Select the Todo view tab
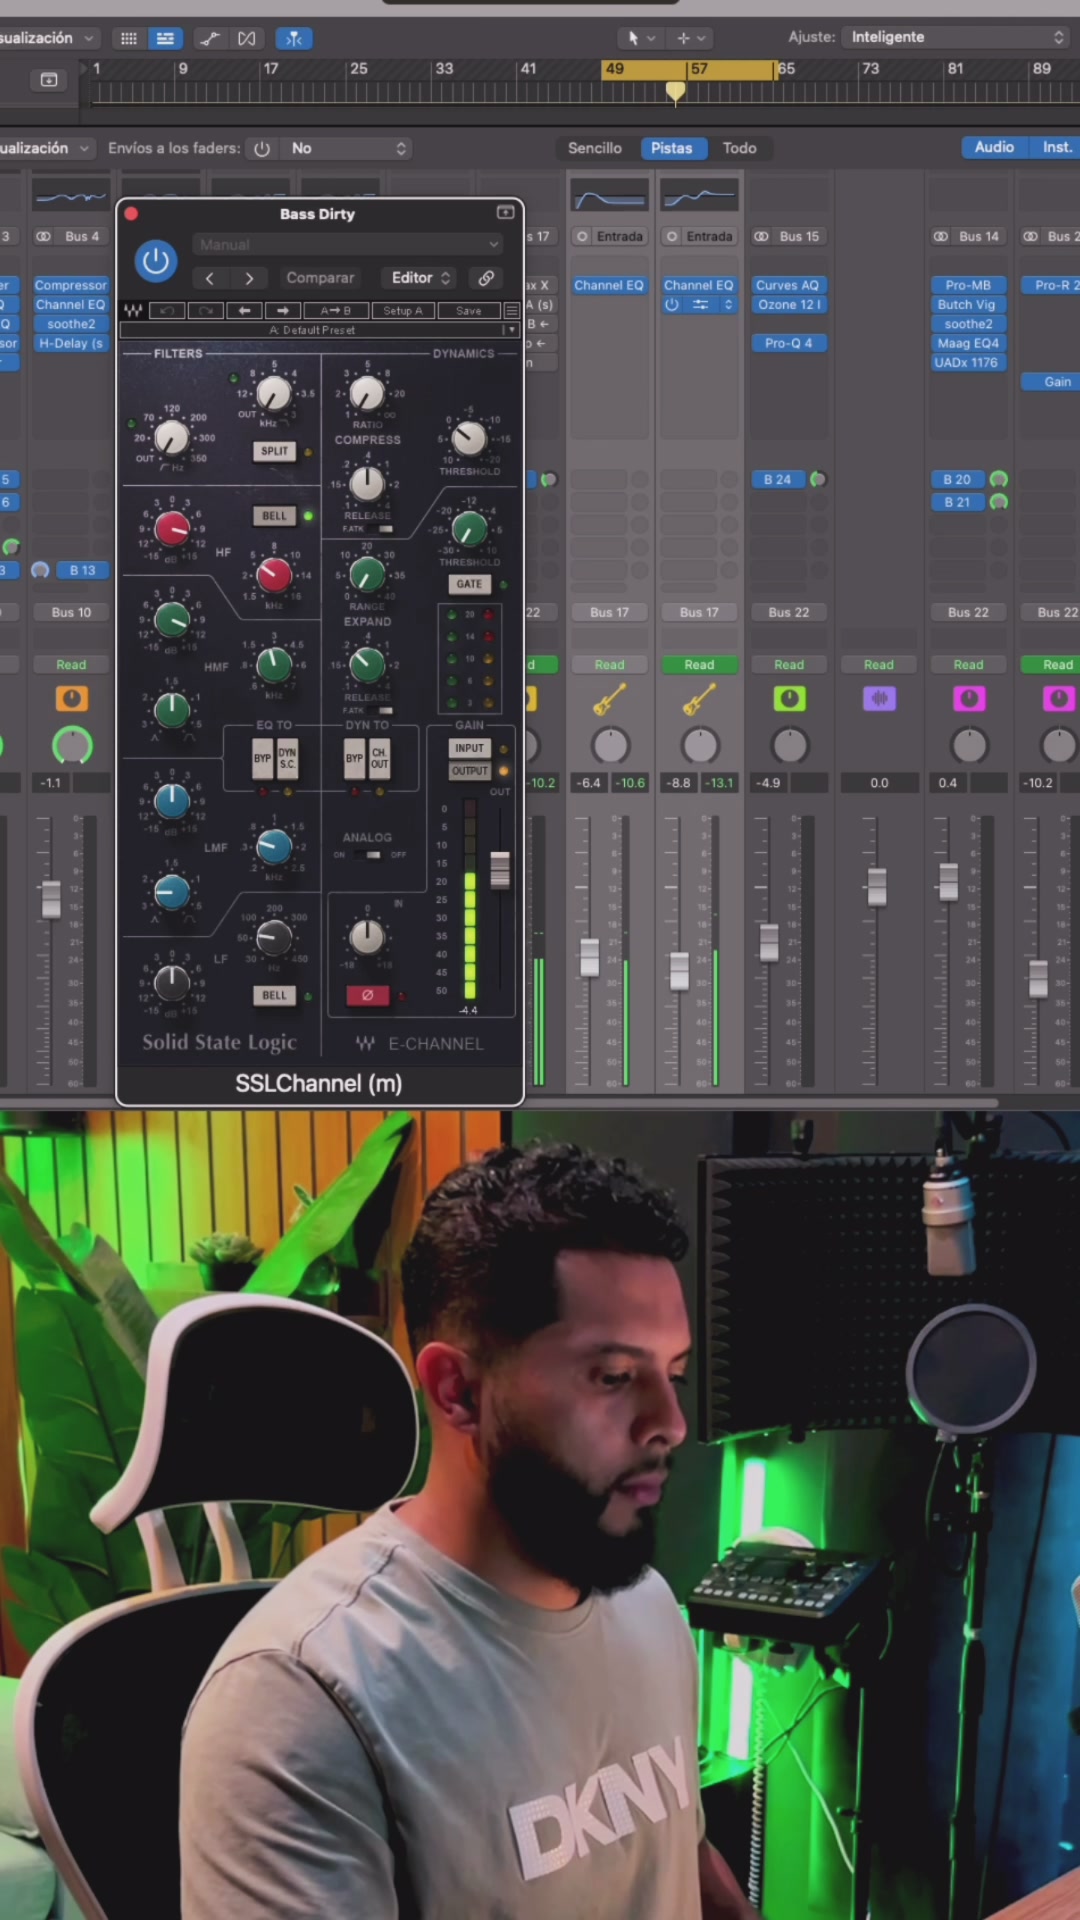The width and height of the screenshot is (1080, 1920). pyautogui.click(x=740, y=148)
